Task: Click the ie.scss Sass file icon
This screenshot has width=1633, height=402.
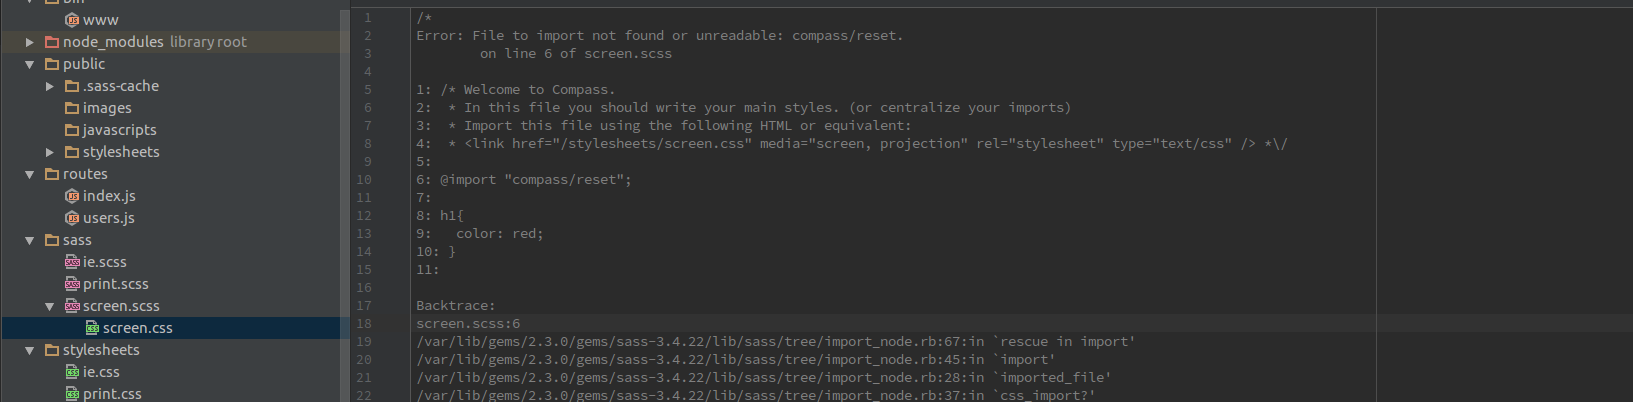Action: click(72, 262)
